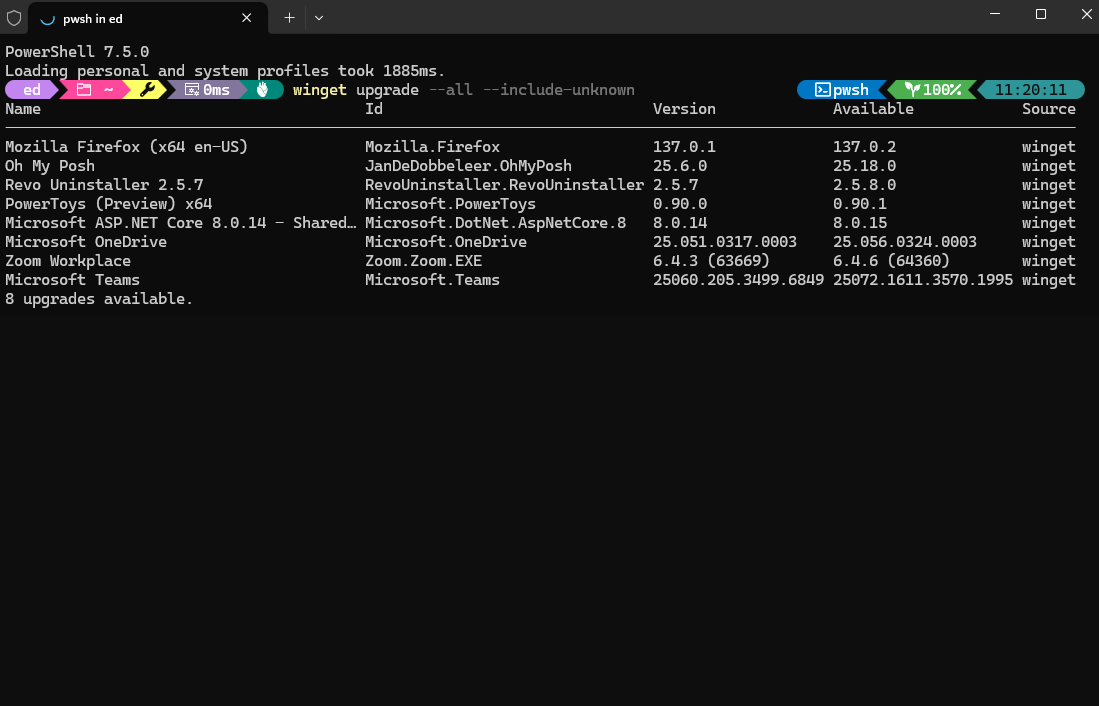Click the 'Available' column header
The width and height of the screenshot is (1099, 706).
[x=873, y=109]
